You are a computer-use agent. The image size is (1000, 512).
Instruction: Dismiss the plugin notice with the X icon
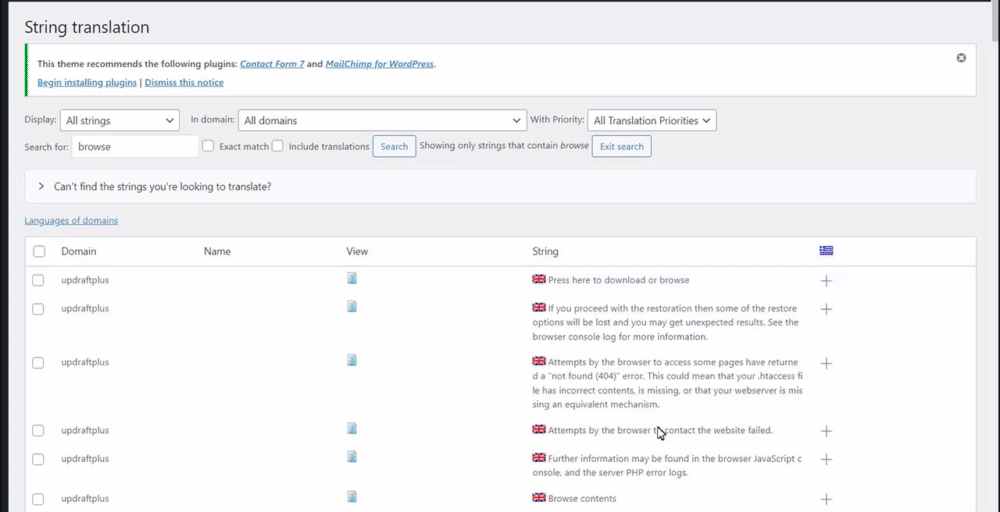click(x=961, y=58)
